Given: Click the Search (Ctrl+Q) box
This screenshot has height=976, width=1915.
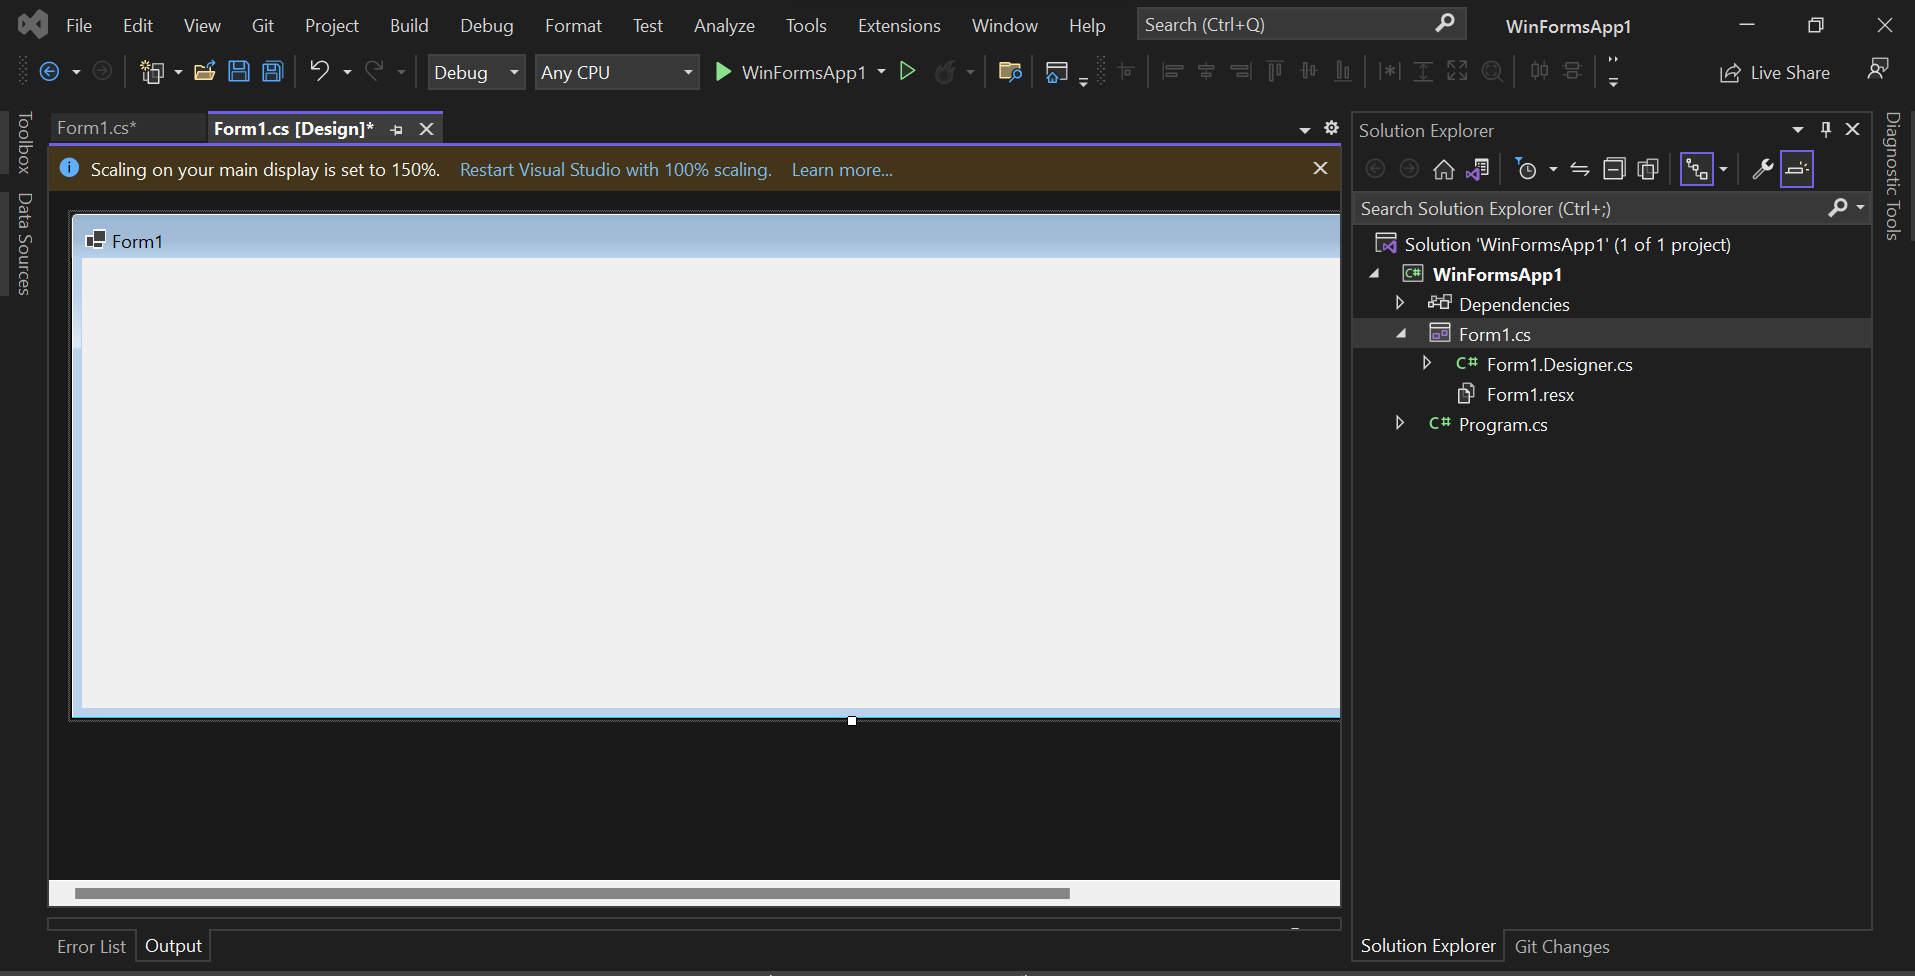Looking at the screenshot, I should click(1301, 24).
